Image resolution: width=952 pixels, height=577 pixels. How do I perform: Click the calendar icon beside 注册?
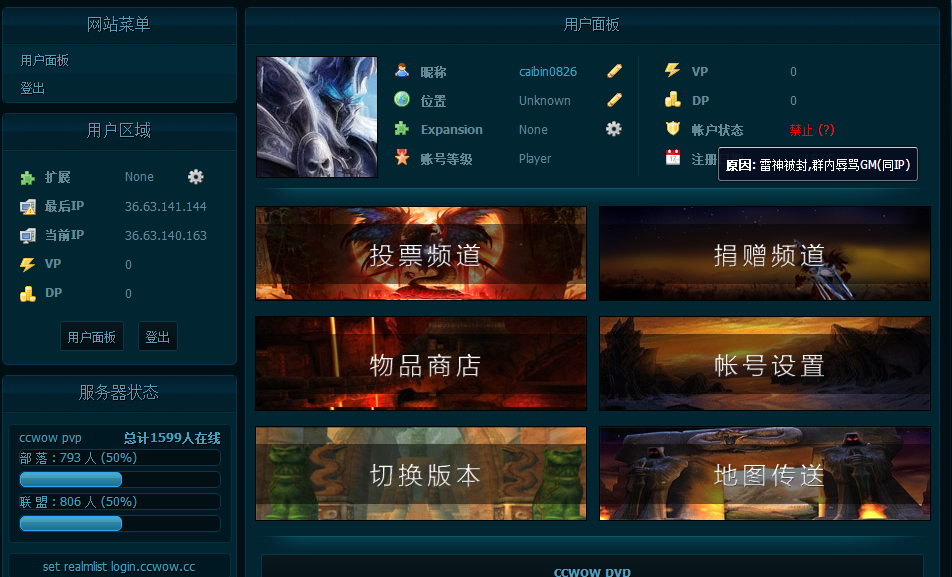click(x=672, y=158)
